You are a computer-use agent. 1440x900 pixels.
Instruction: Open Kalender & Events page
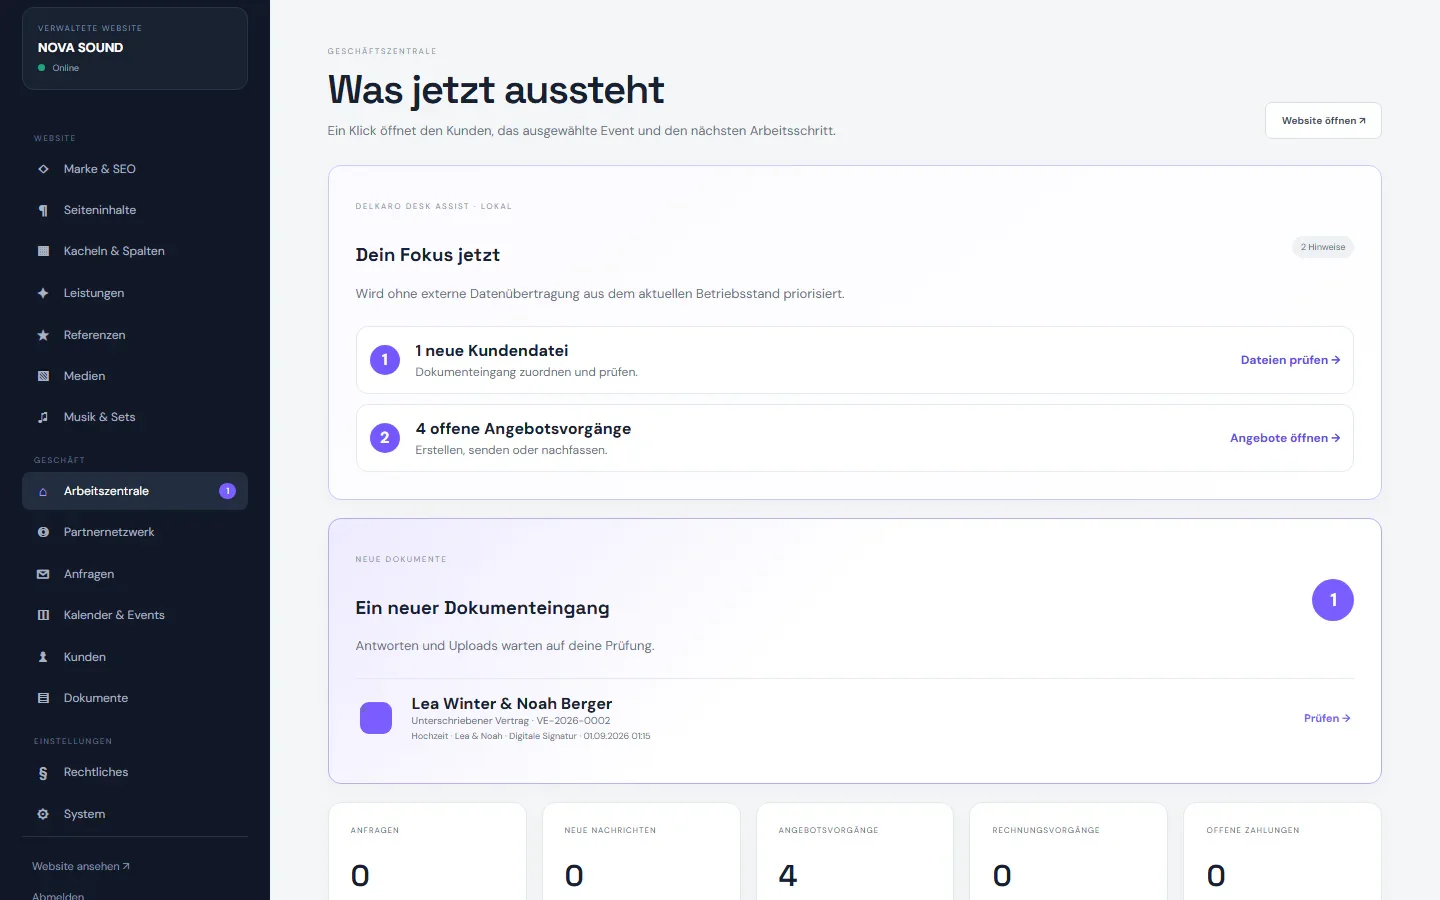135,615
